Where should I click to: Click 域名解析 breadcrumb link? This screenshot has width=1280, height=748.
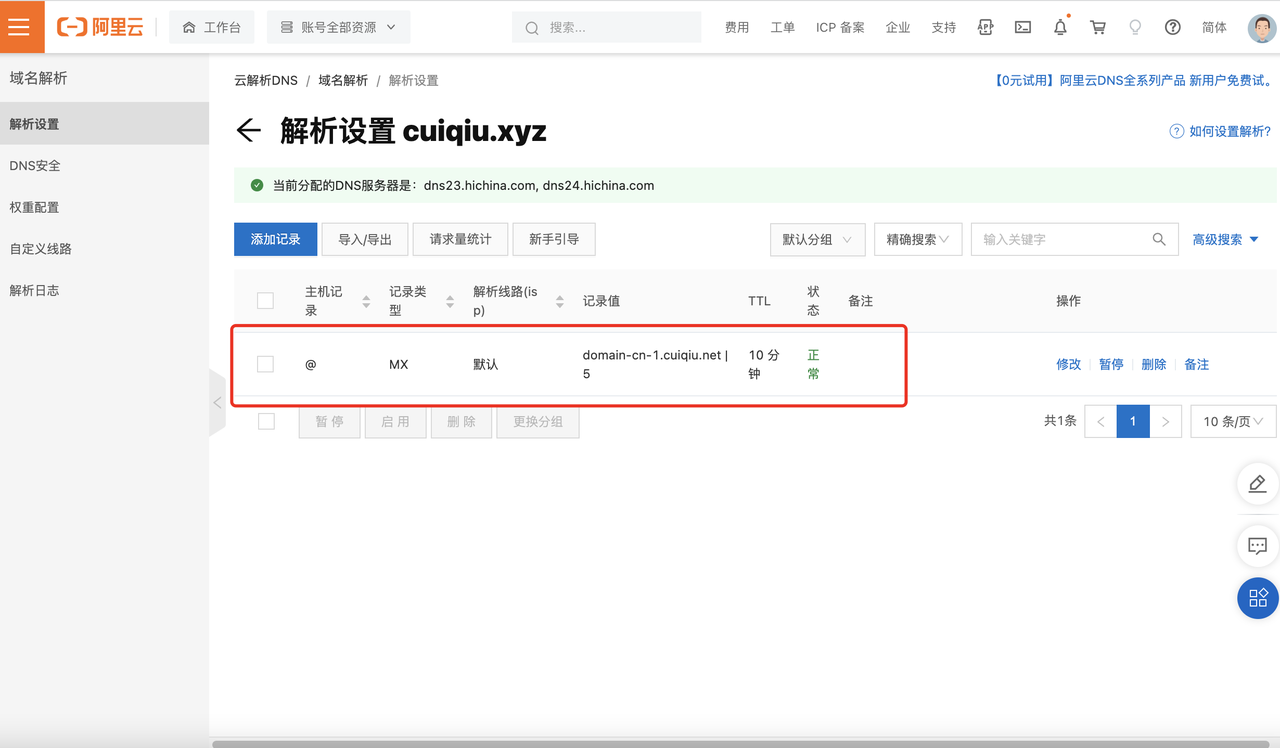343,80
